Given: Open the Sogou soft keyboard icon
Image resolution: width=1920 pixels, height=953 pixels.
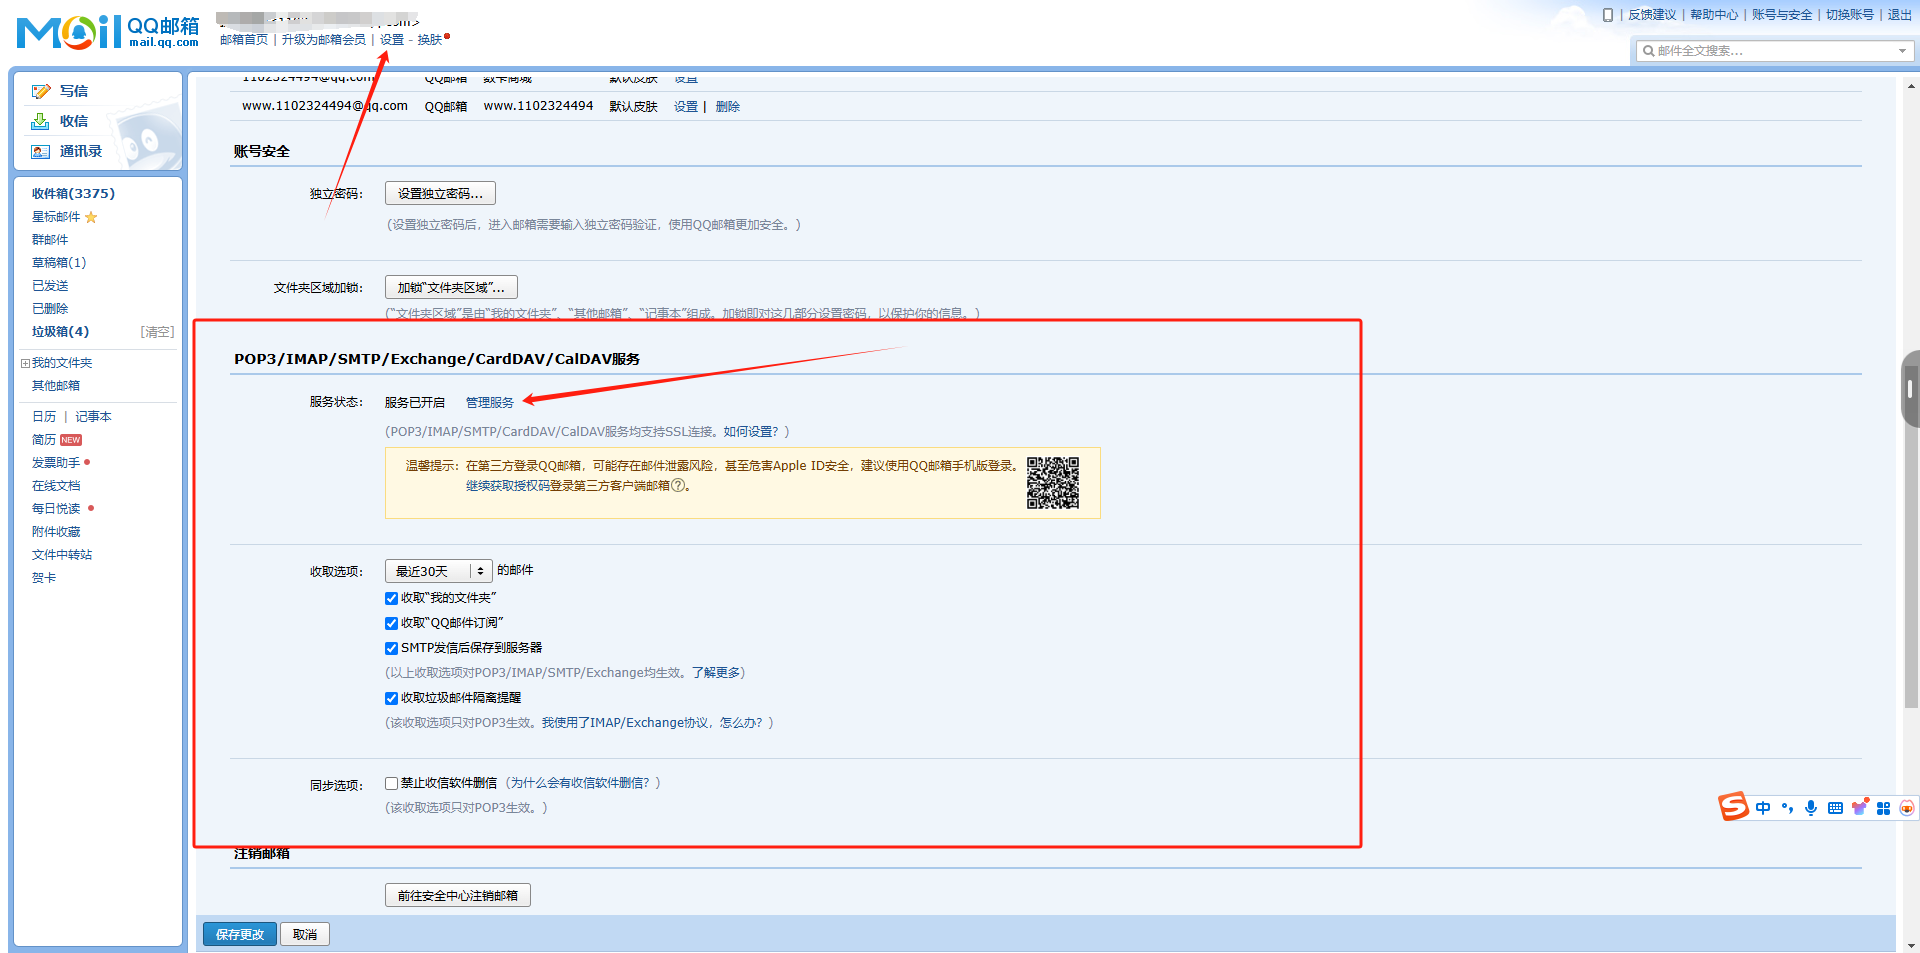Looking at the screenshot, I should click(x=1835, y=808).
